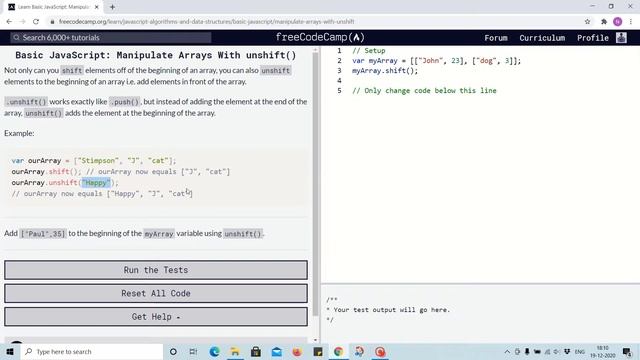The height and width of the screenshot is (360, 640).
Task: Click the Search 6,000+ tutorials field
Action: tap(111, 38)
